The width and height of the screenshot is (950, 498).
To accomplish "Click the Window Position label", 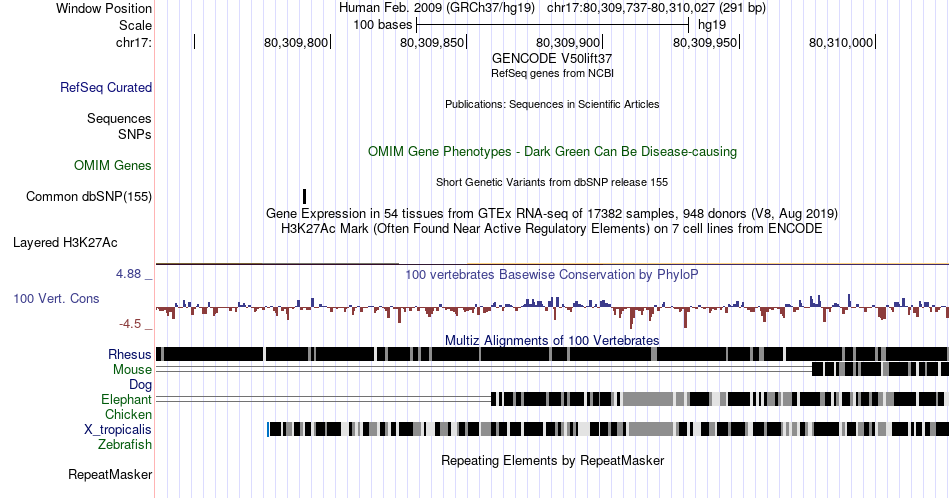I will 104,8.
